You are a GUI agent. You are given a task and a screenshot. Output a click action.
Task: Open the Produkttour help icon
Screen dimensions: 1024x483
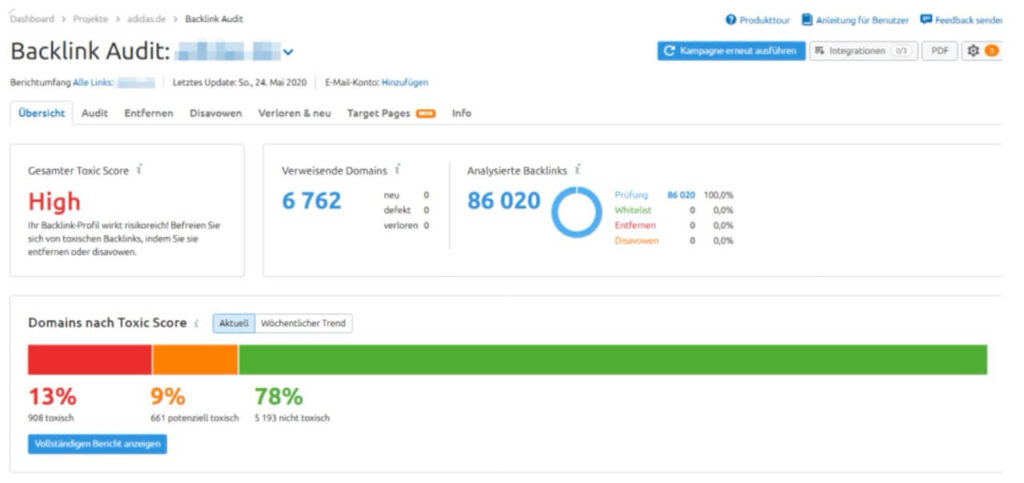coord(731,20)
